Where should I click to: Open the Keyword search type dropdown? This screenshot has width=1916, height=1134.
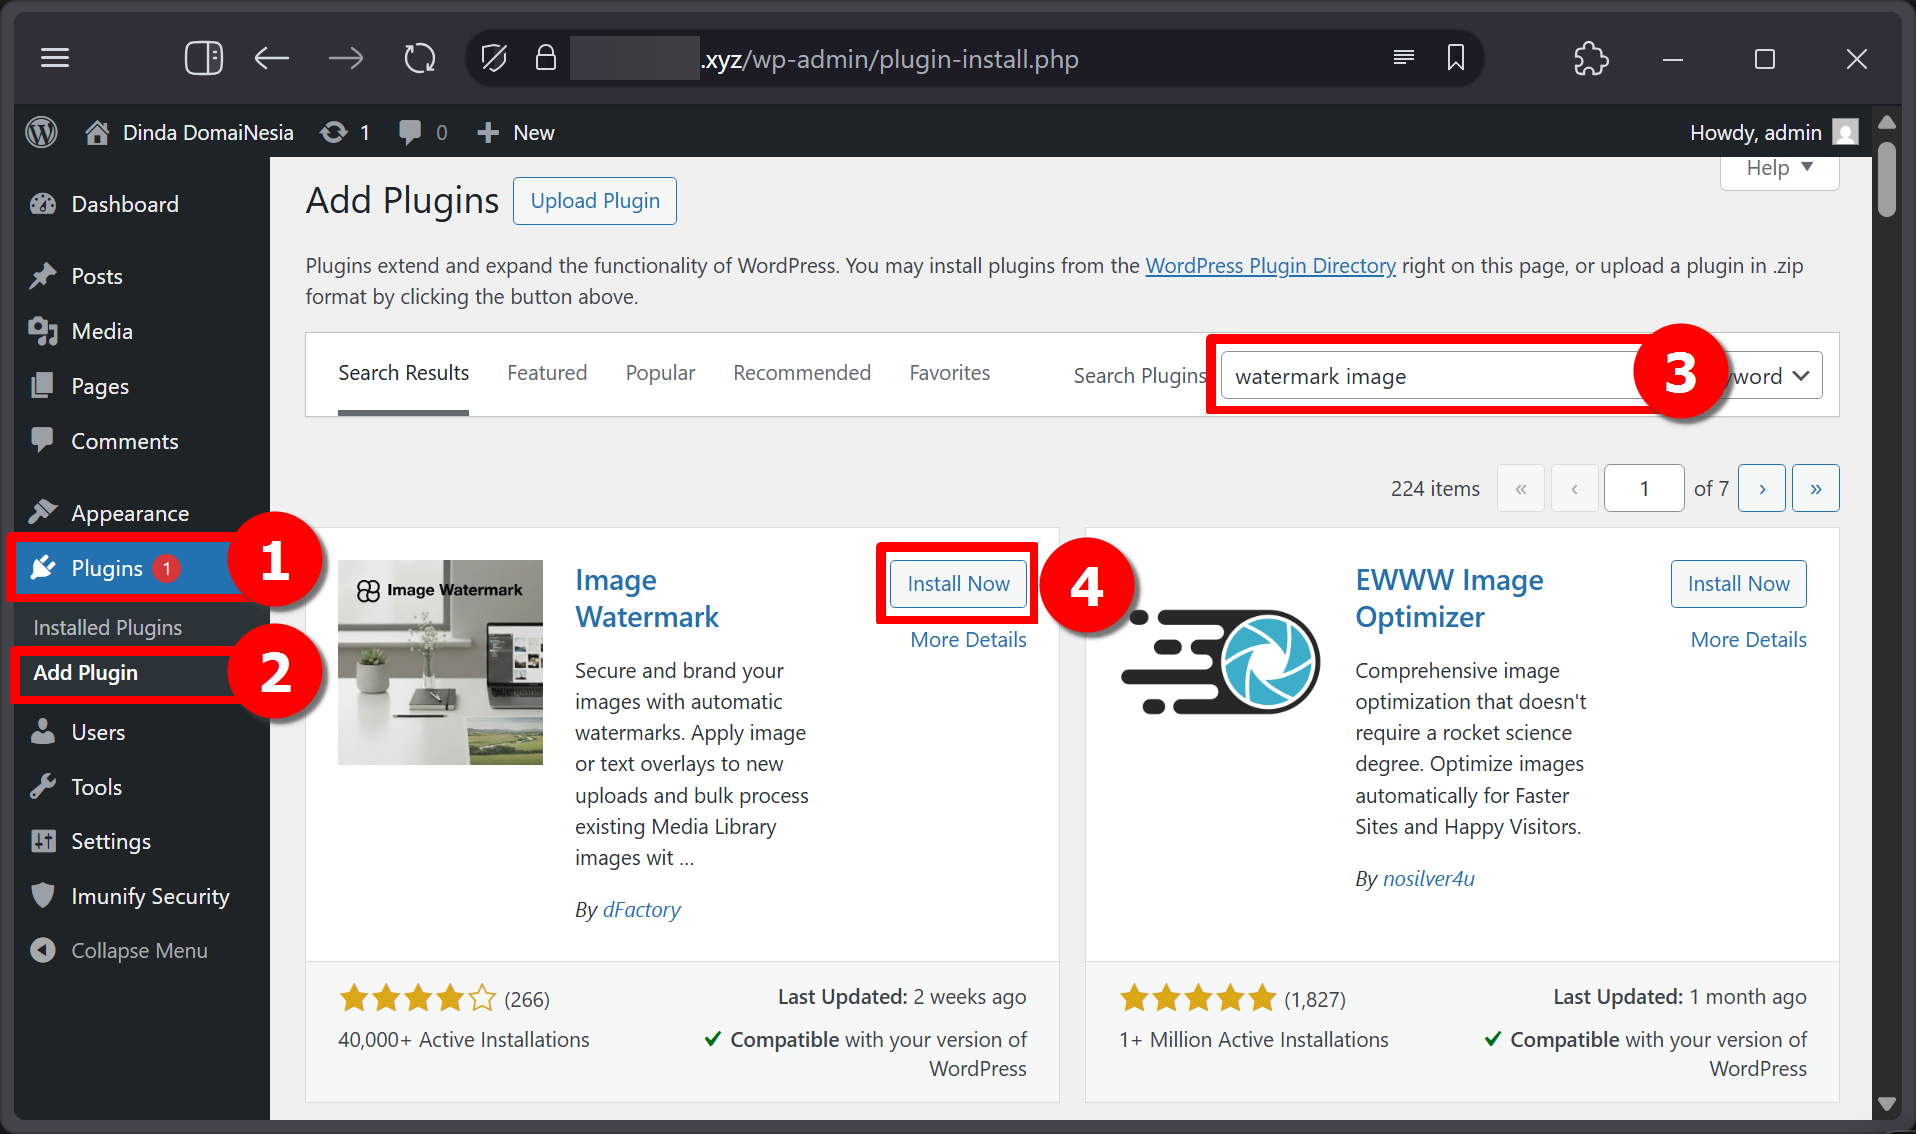pos(1774,376)
